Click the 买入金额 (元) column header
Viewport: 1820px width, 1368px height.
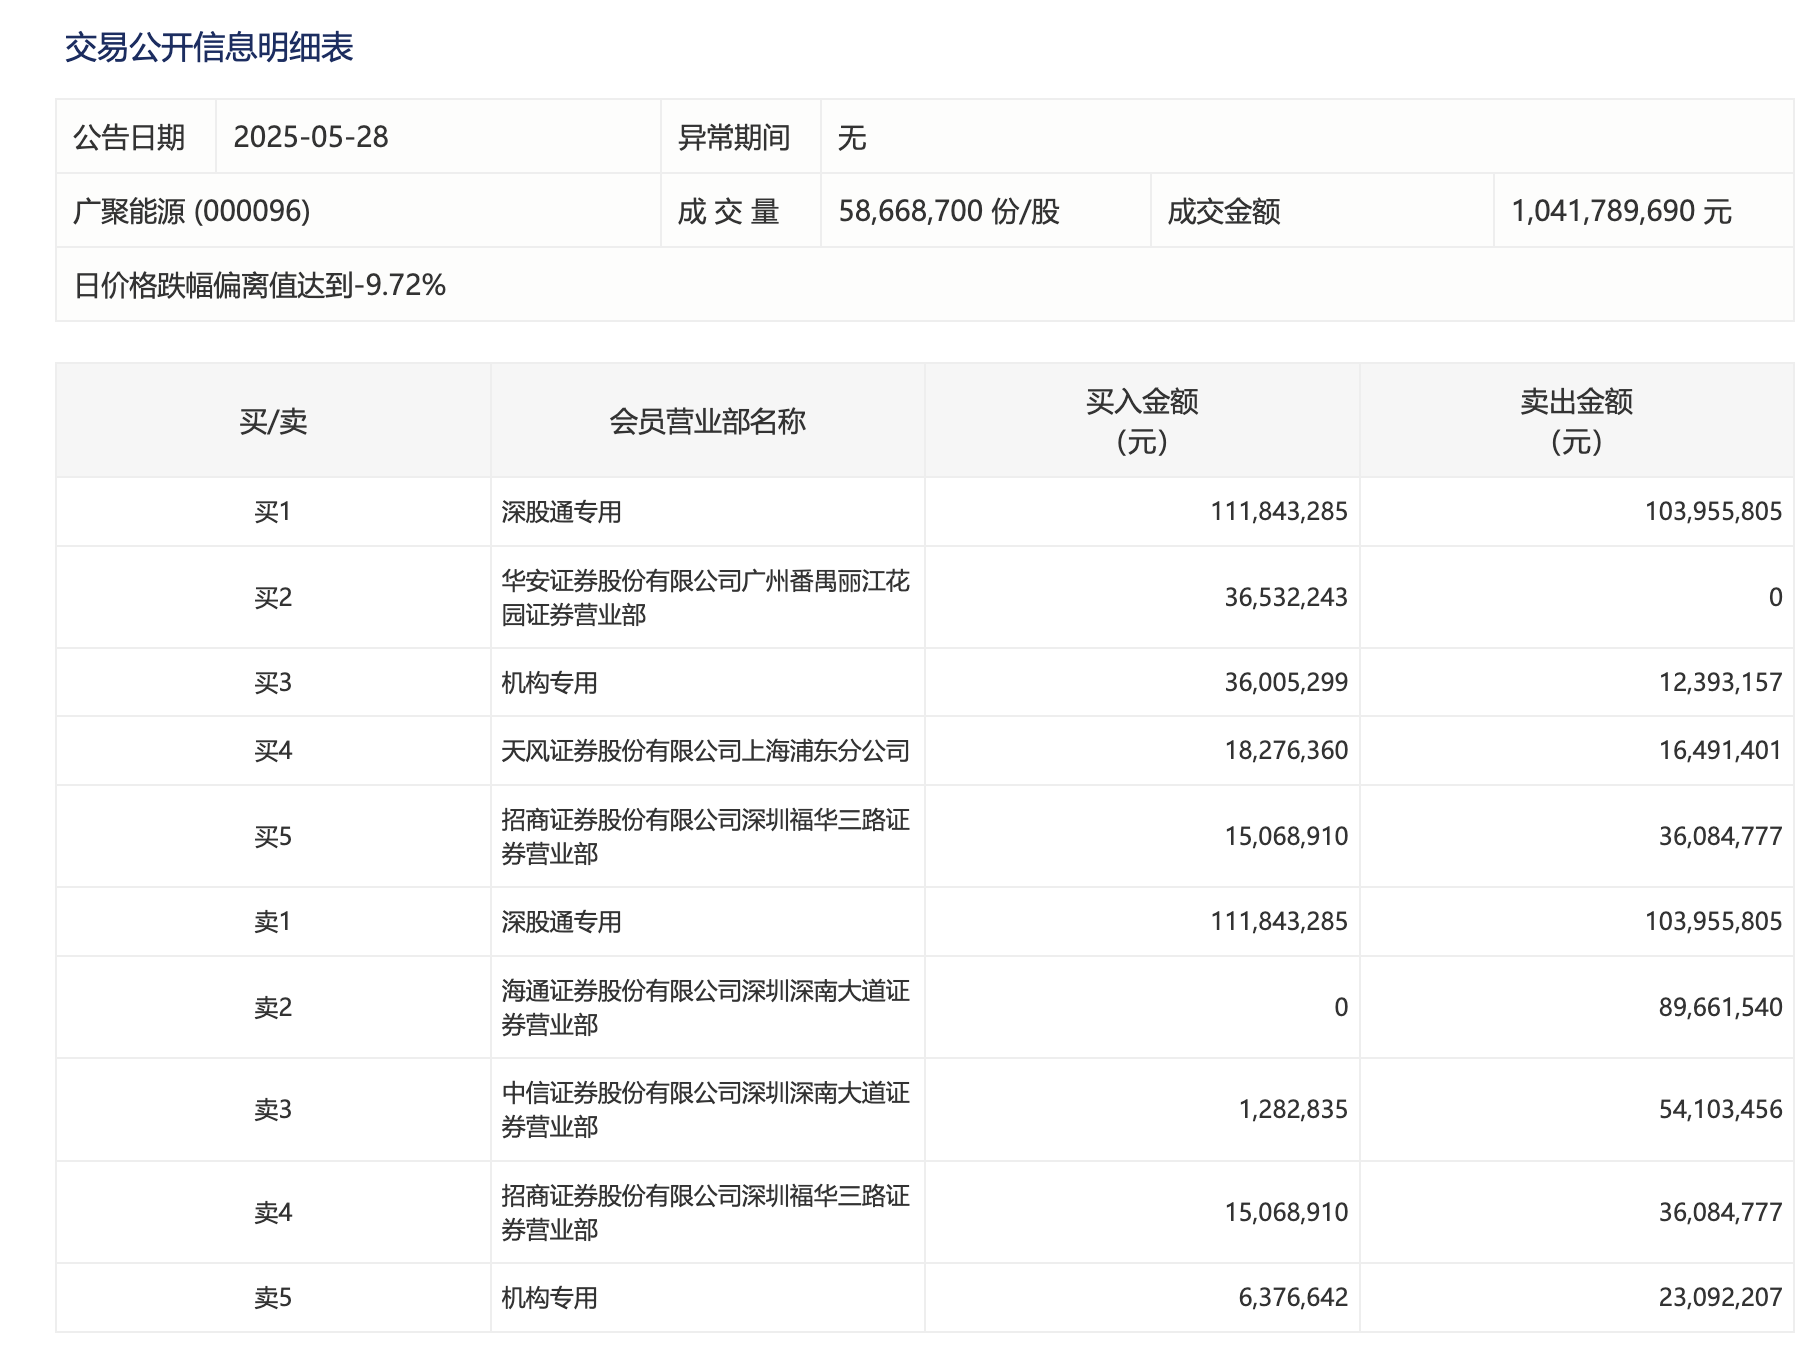coord(1141,421)
